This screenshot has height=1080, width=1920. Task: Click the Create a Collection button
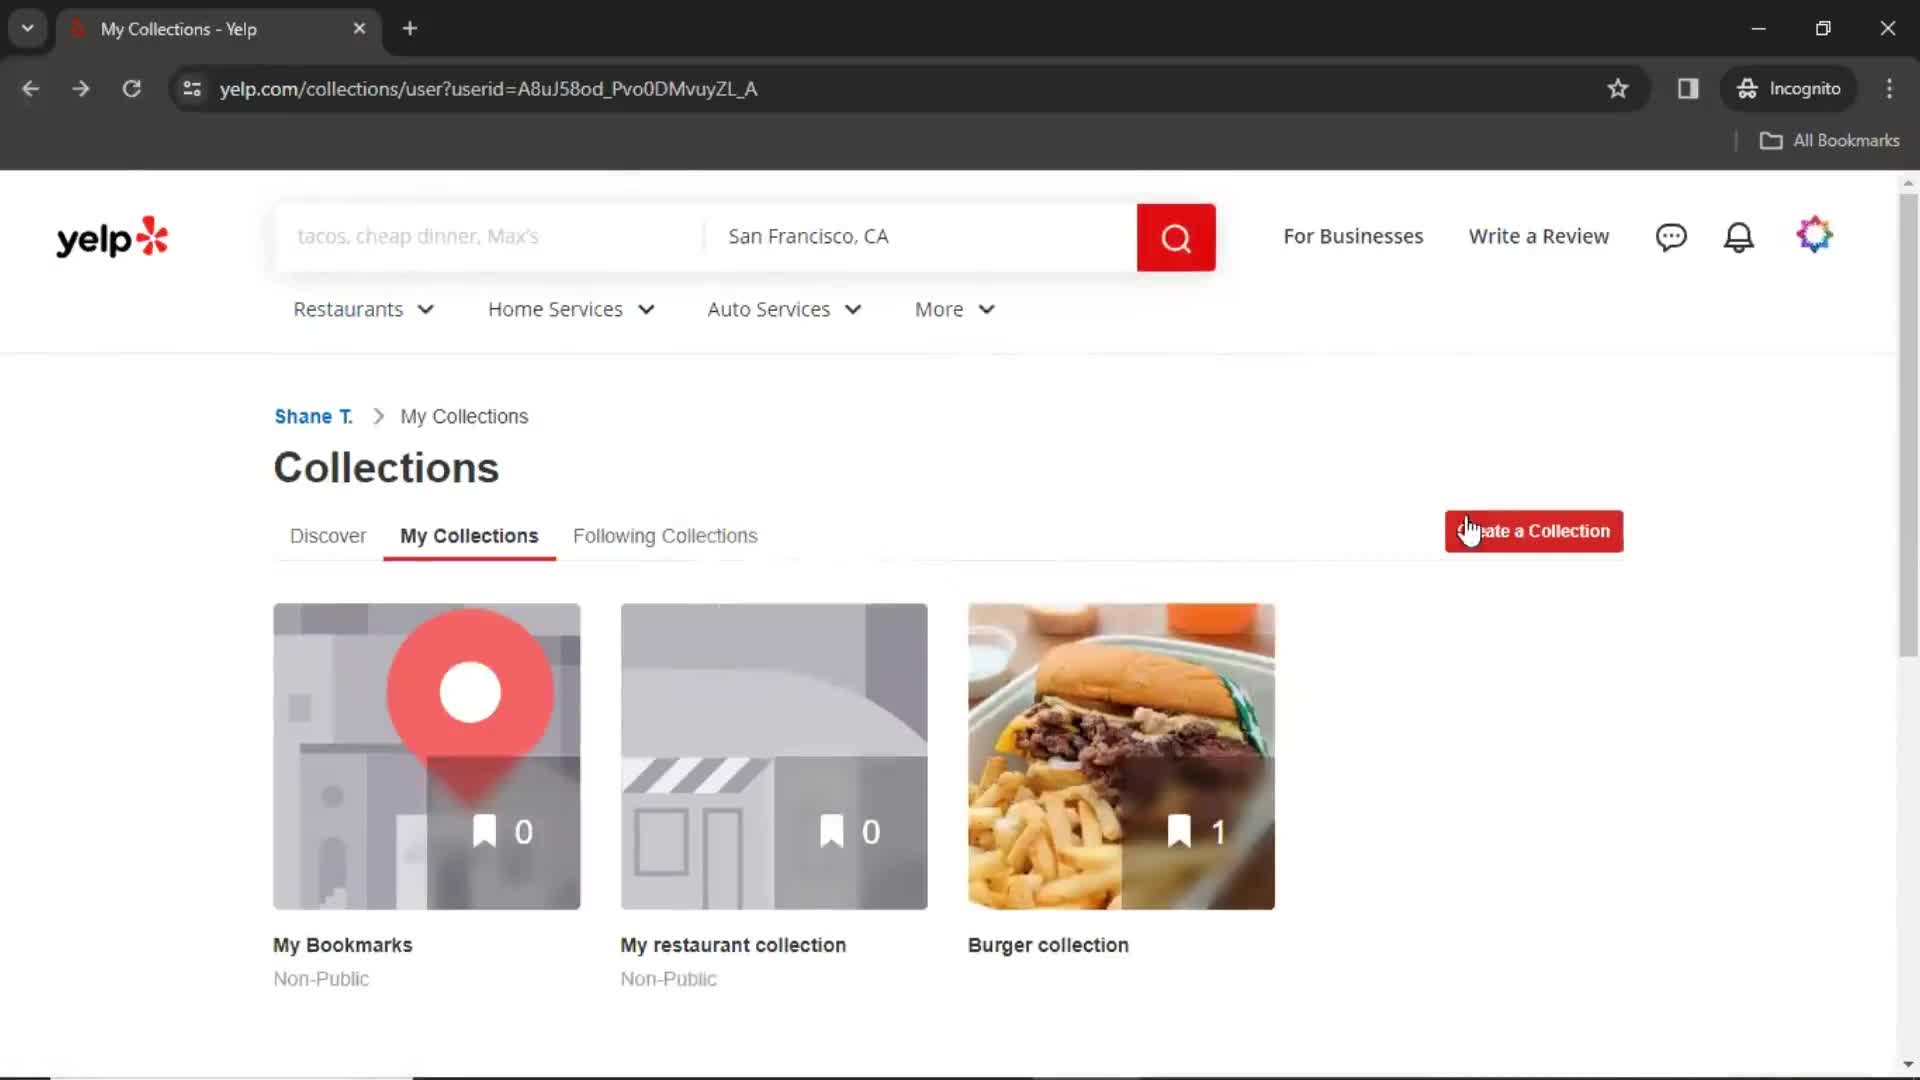[1534, 530]
